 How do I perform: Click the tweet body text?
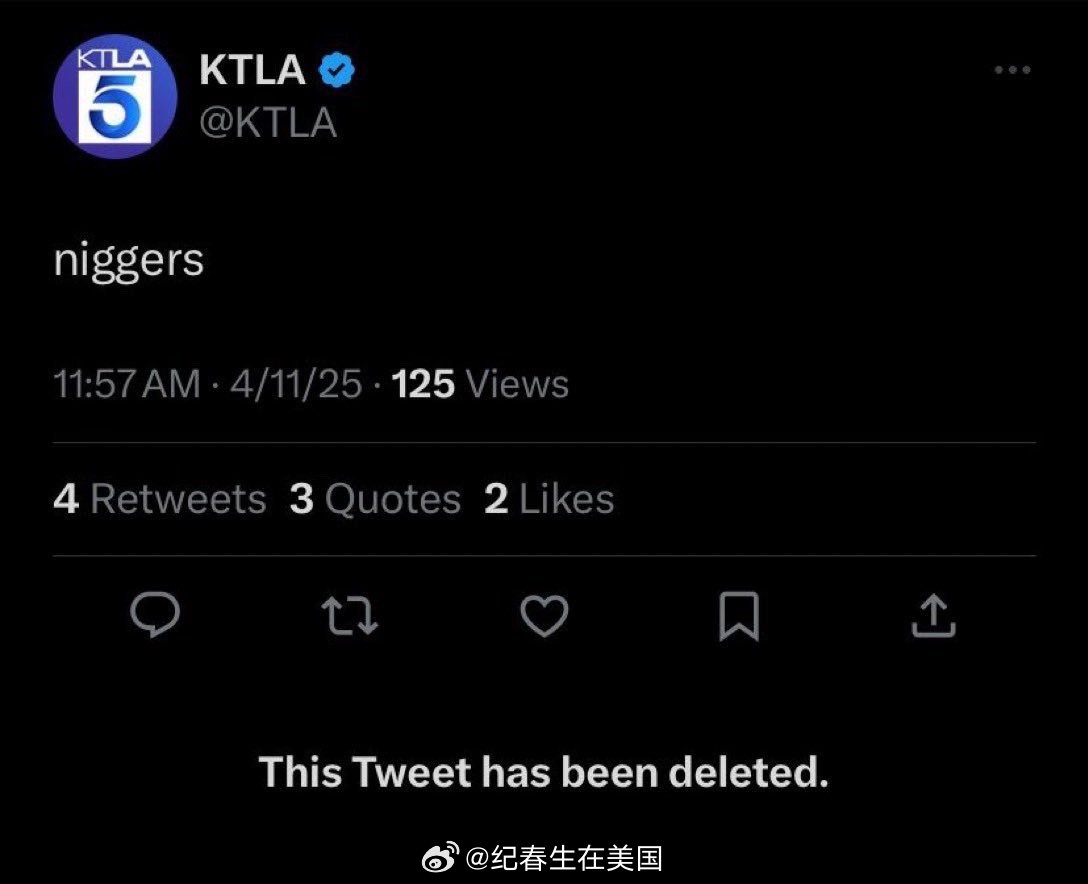point(128,260)
